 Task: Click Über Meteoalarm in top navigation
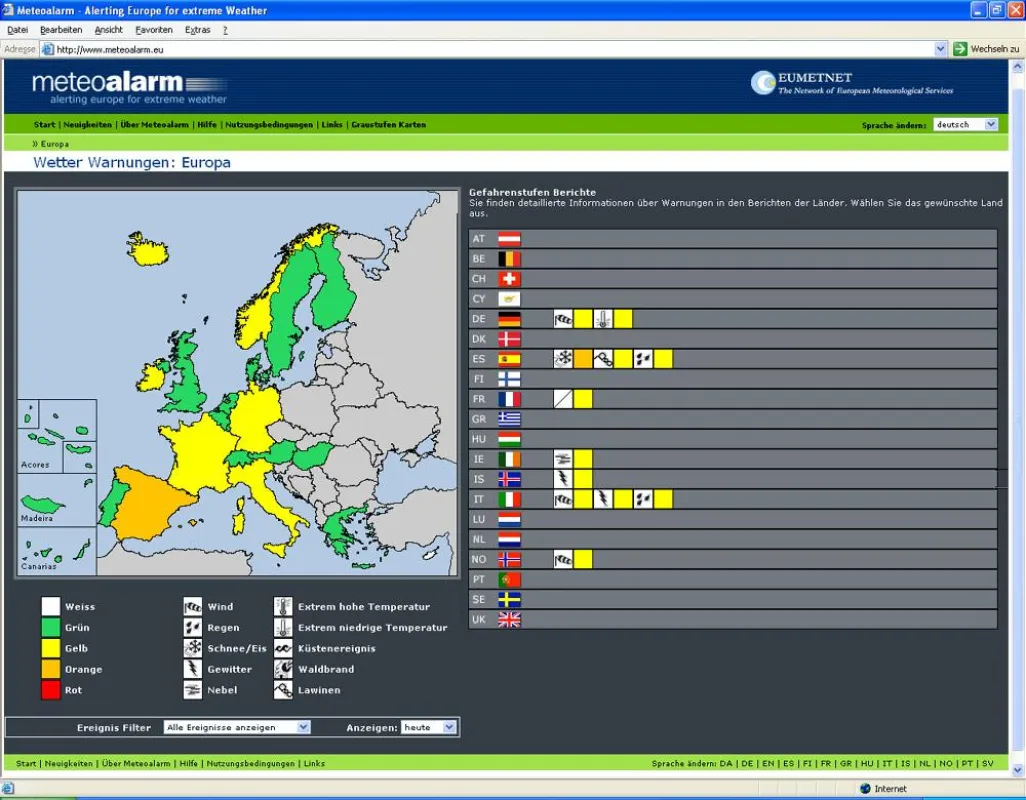tap(154, 124)
